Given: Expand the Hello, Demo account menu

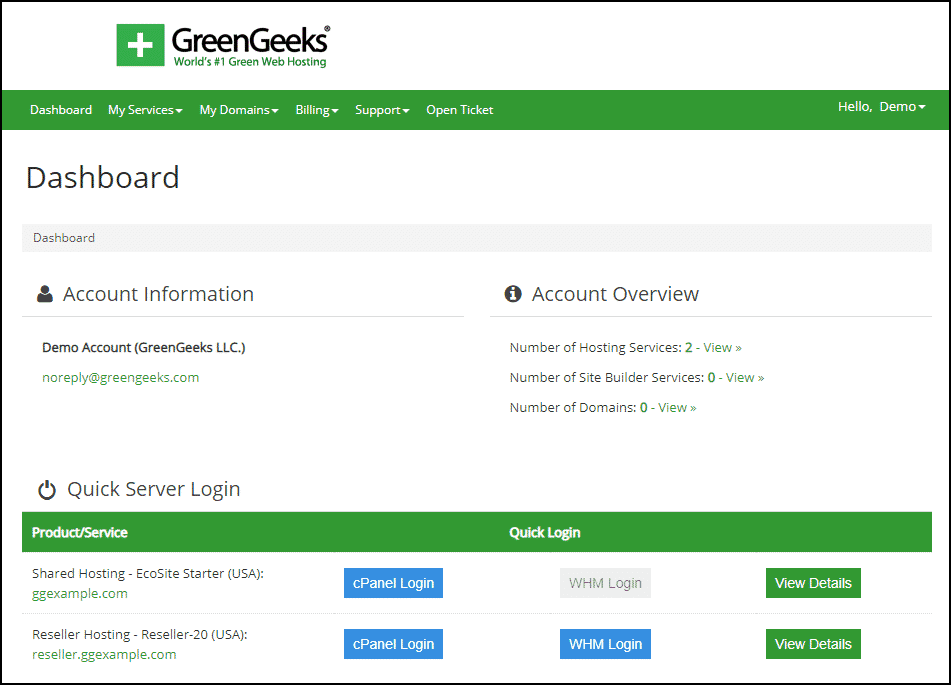Looking at the screenshot, I should (882, 107).
